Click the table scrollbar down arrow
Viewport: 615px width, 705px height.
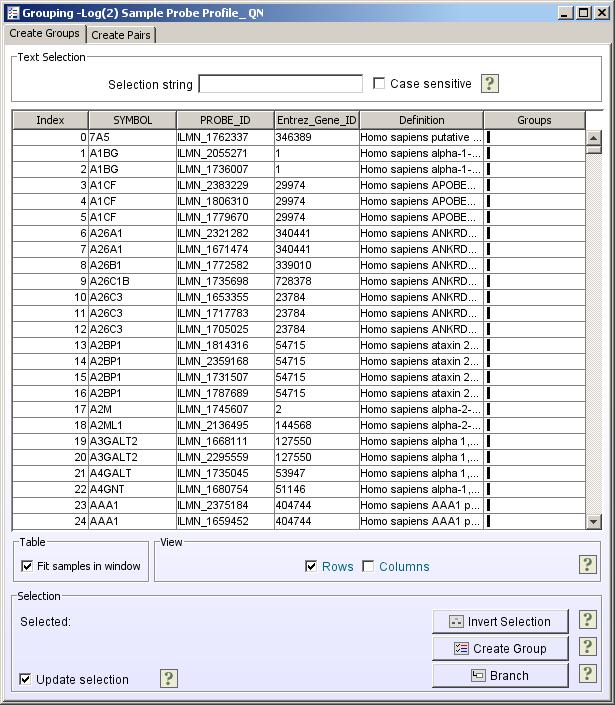point(593,522)
